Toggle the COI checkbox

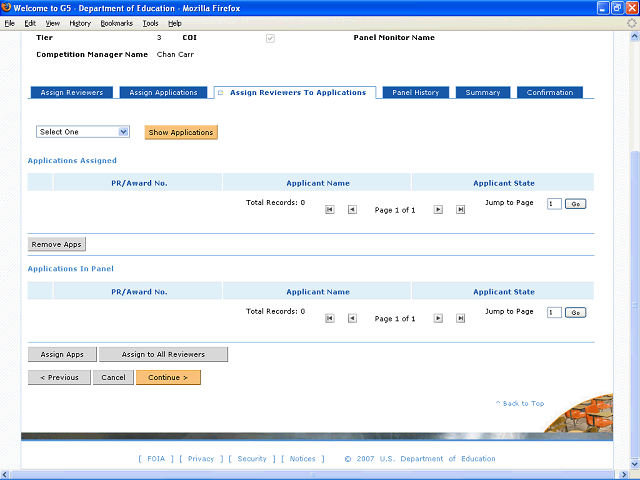pos(270,38)
